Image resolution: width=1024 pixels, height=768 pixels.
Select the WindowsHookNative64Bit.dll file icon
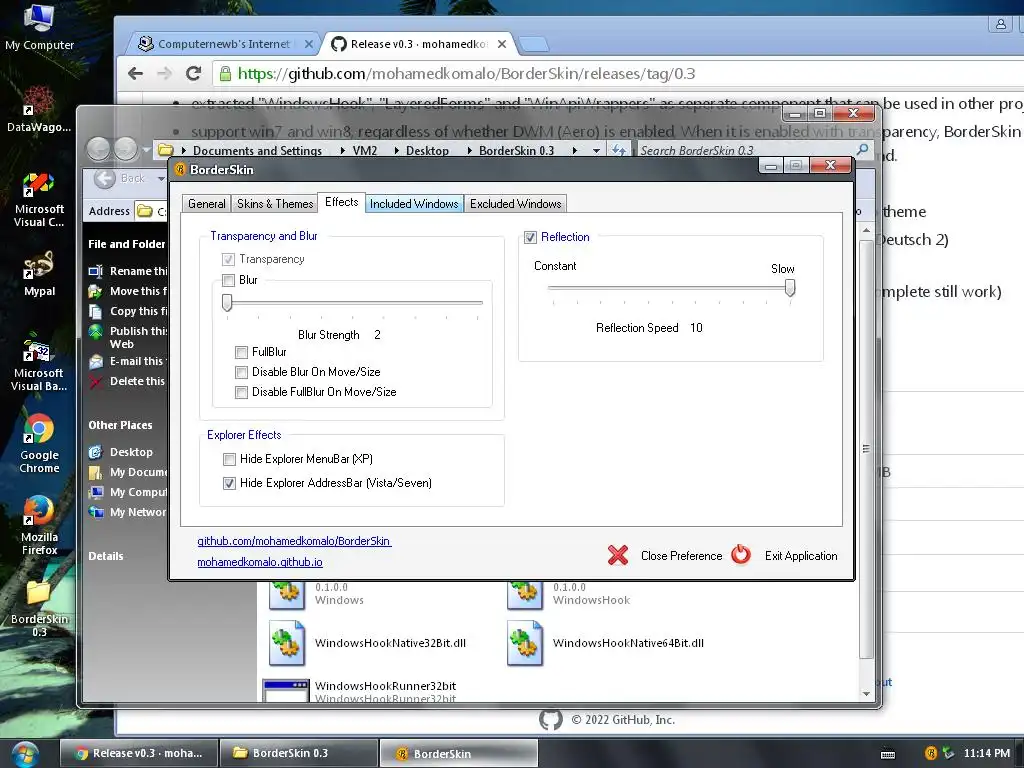point(525,643)
